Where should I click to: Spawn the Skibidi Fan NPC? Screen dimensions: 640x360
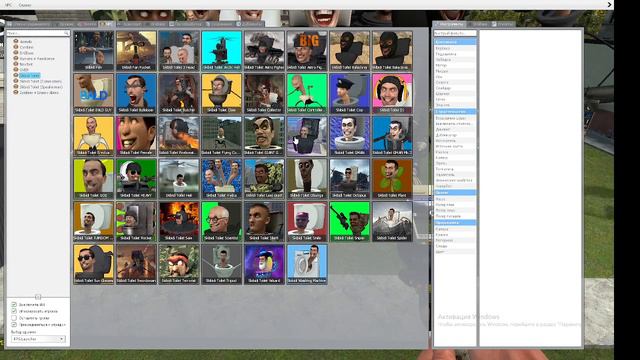94,51
